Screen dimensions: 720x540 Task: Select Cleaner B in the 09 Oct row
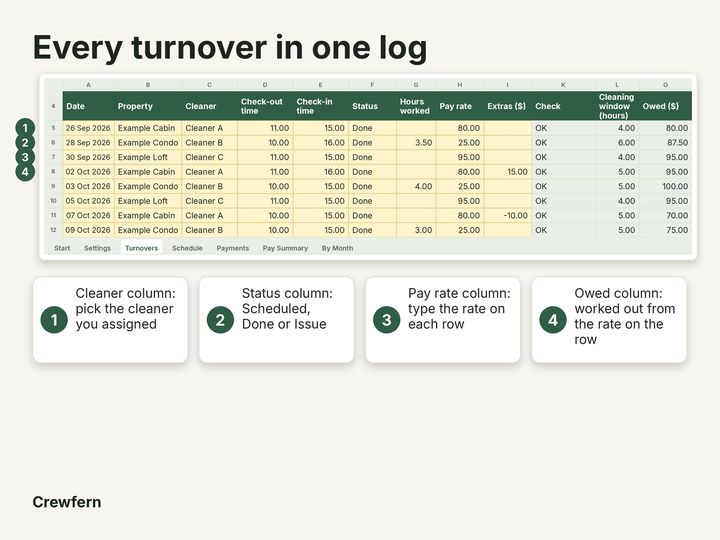pos(210,230)
